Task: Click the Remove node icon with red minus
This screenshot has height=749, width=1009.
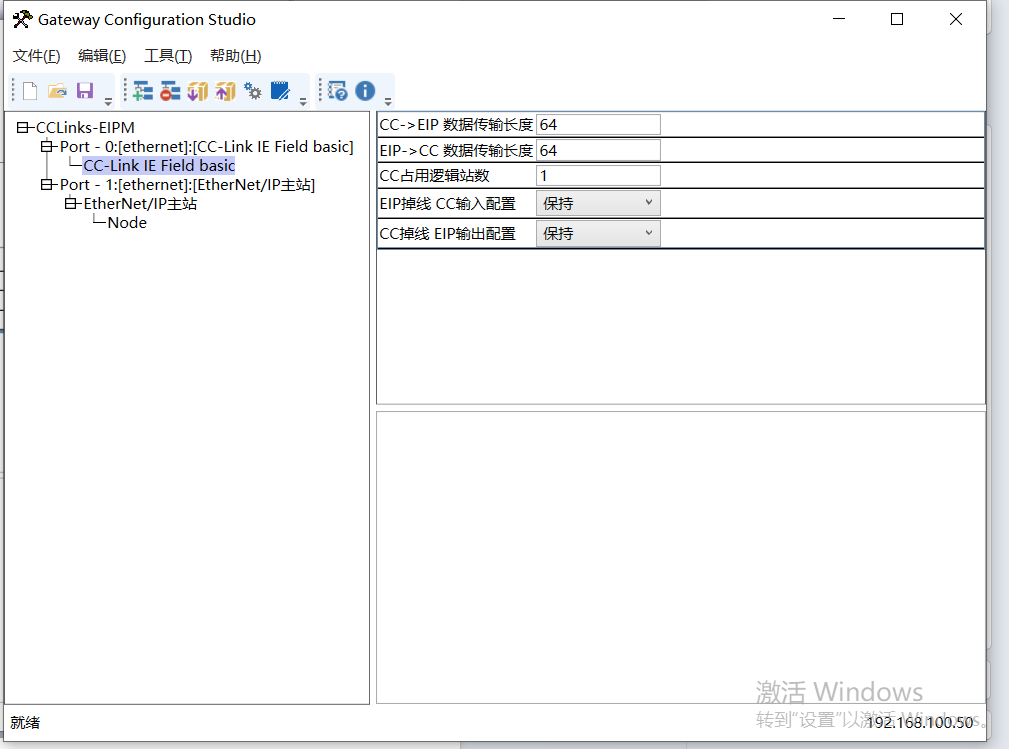Action: [170, 91]
